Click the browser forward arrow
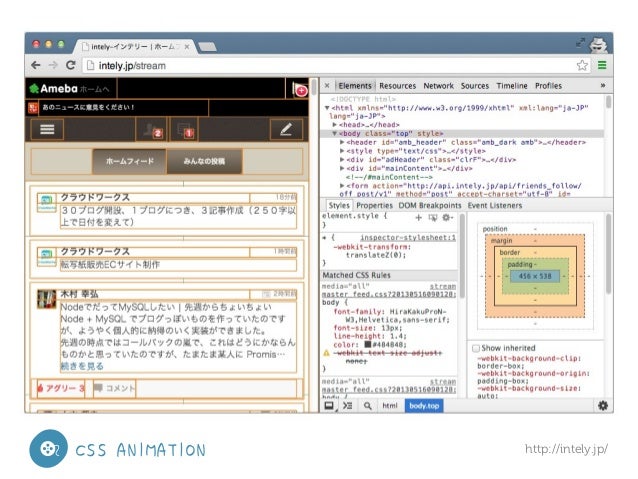Screen dimensions: 638x479 [53, 65]
